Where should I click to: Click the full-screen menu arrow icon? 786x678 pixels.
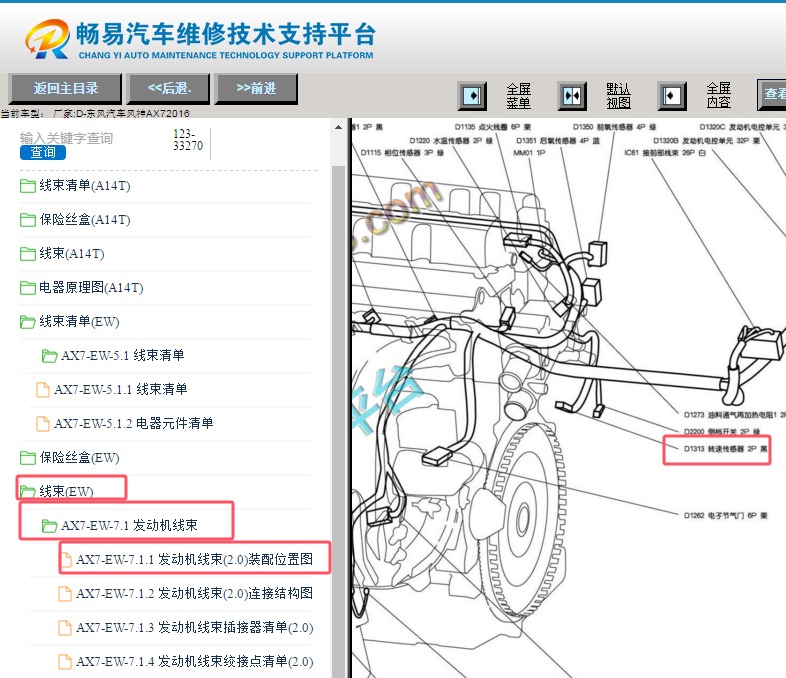pyautogui.click(x=472, y=95)
